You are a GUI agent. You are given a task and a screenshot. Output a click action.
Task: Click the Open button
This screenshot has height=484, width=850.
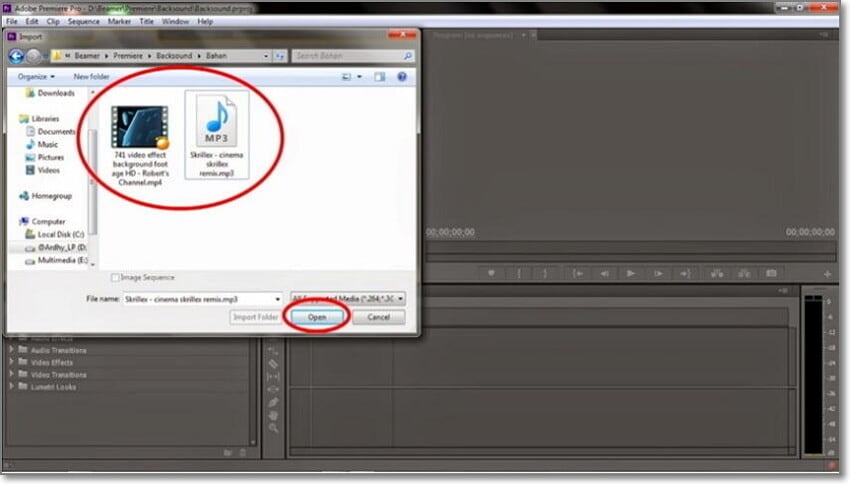pyautogui.click(x=317, y=317)
